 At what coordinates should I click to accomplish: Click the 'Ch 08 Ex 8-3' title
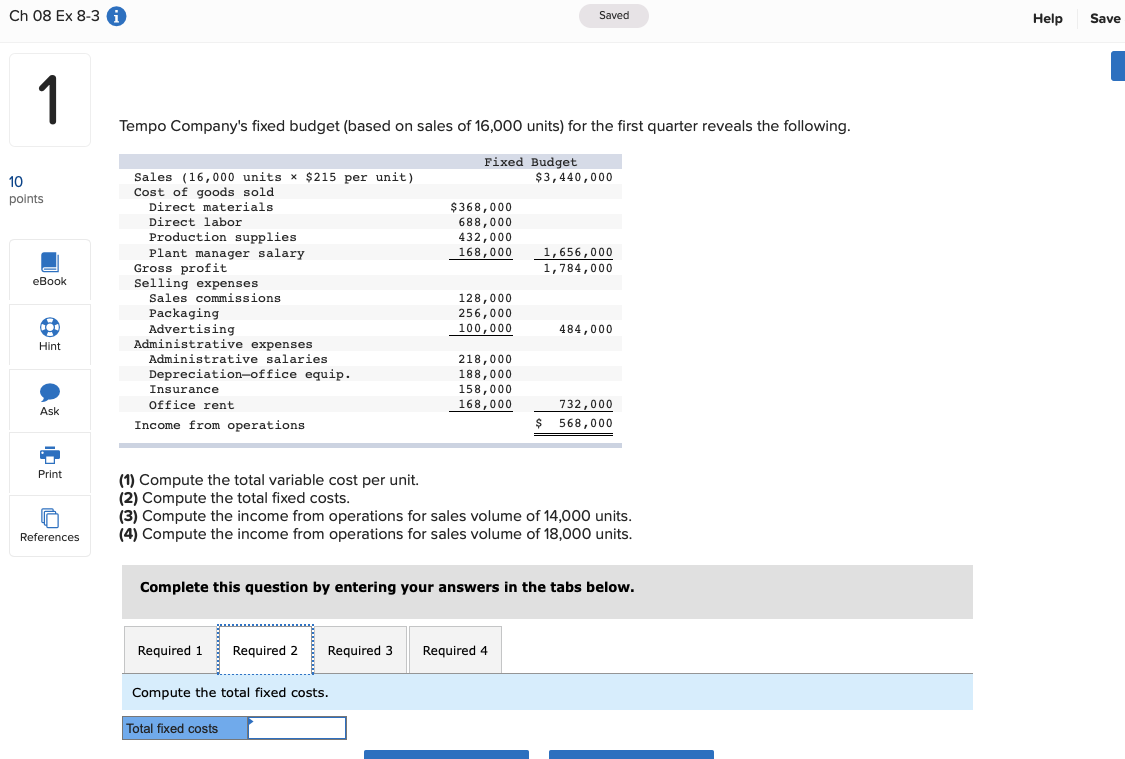[55, 16]
